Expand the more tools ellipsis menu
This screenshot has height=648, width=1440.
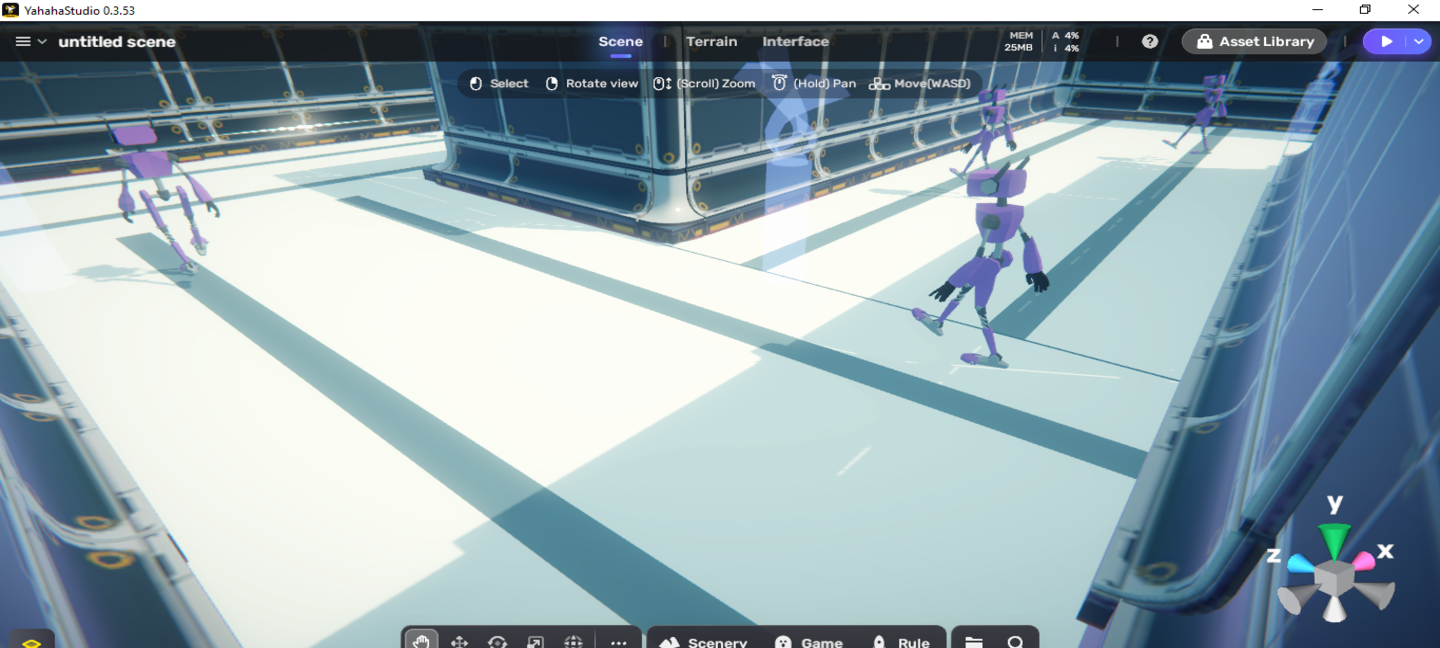pos(618,643)
